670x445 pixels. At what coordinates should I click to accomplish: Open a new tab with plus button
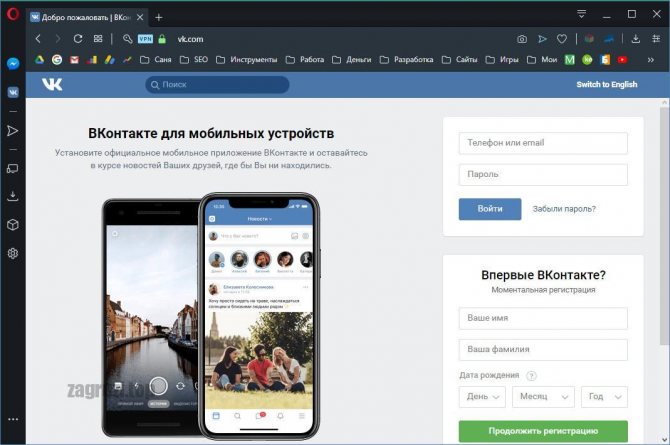click(159, 18)
